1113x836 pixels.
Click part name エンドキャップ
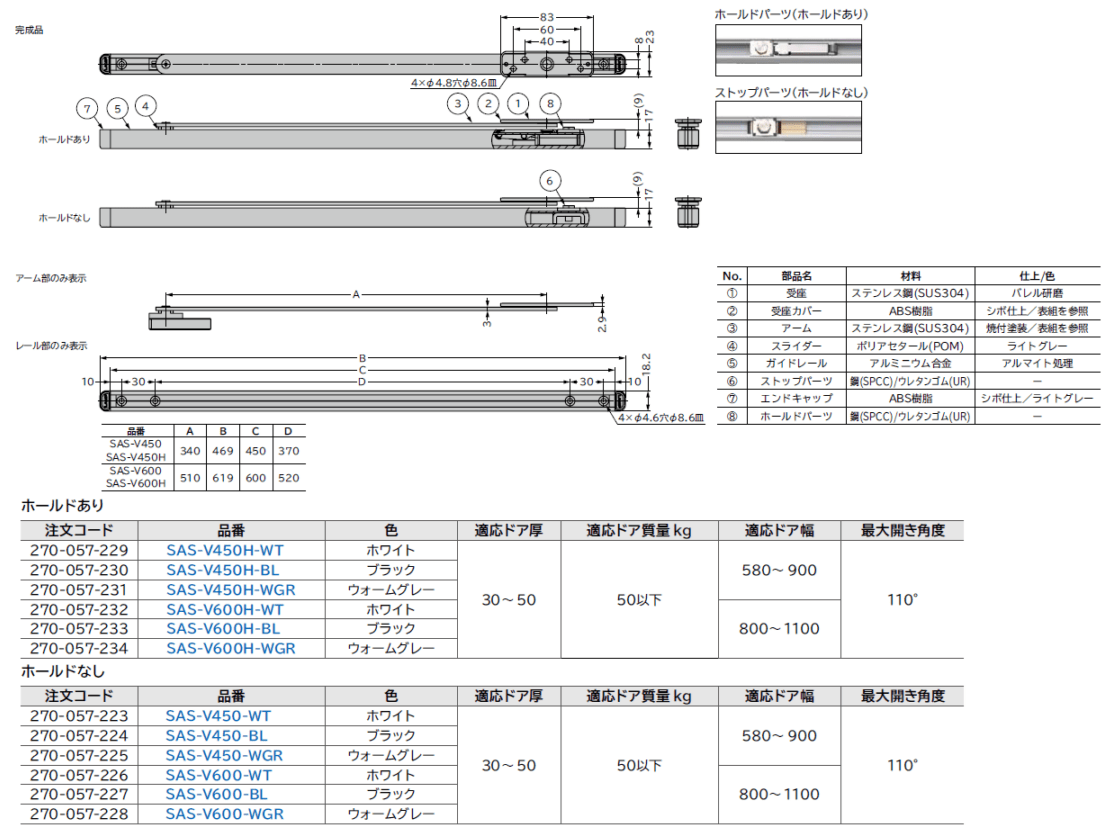tap(796, 399)
